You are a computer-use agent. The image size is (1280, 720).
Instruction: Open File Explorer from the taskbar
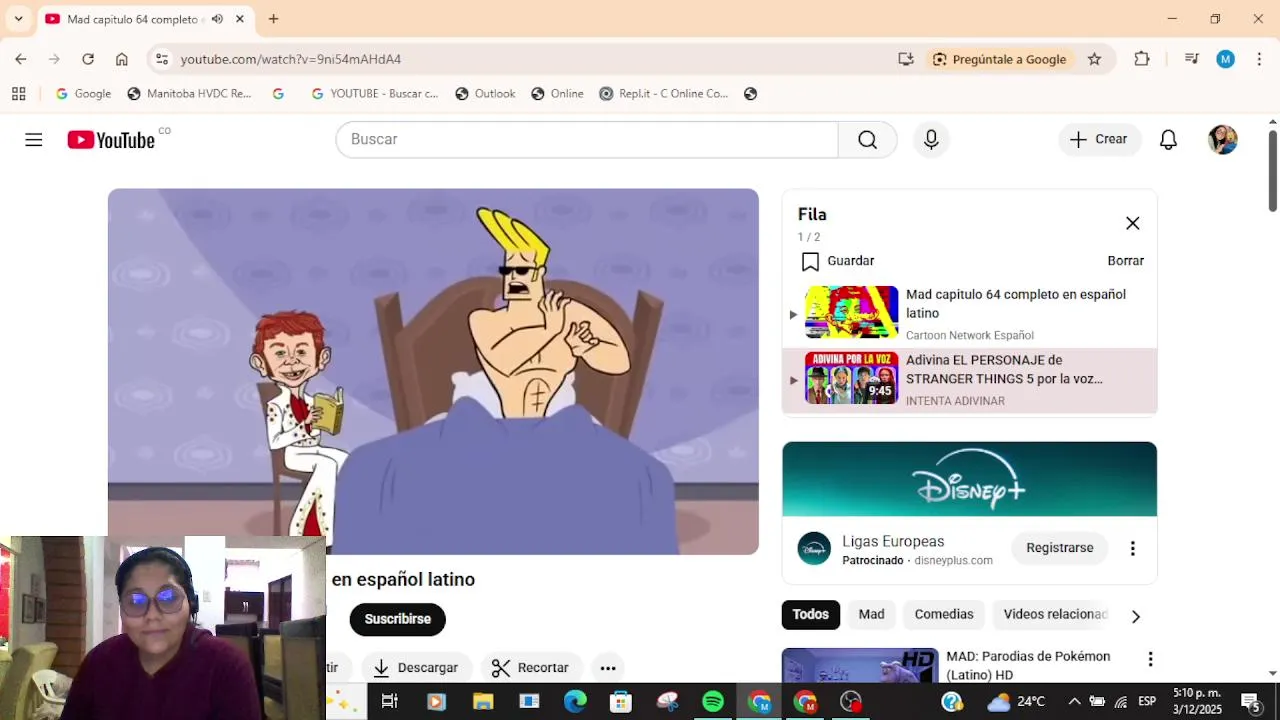pos(483,702)
